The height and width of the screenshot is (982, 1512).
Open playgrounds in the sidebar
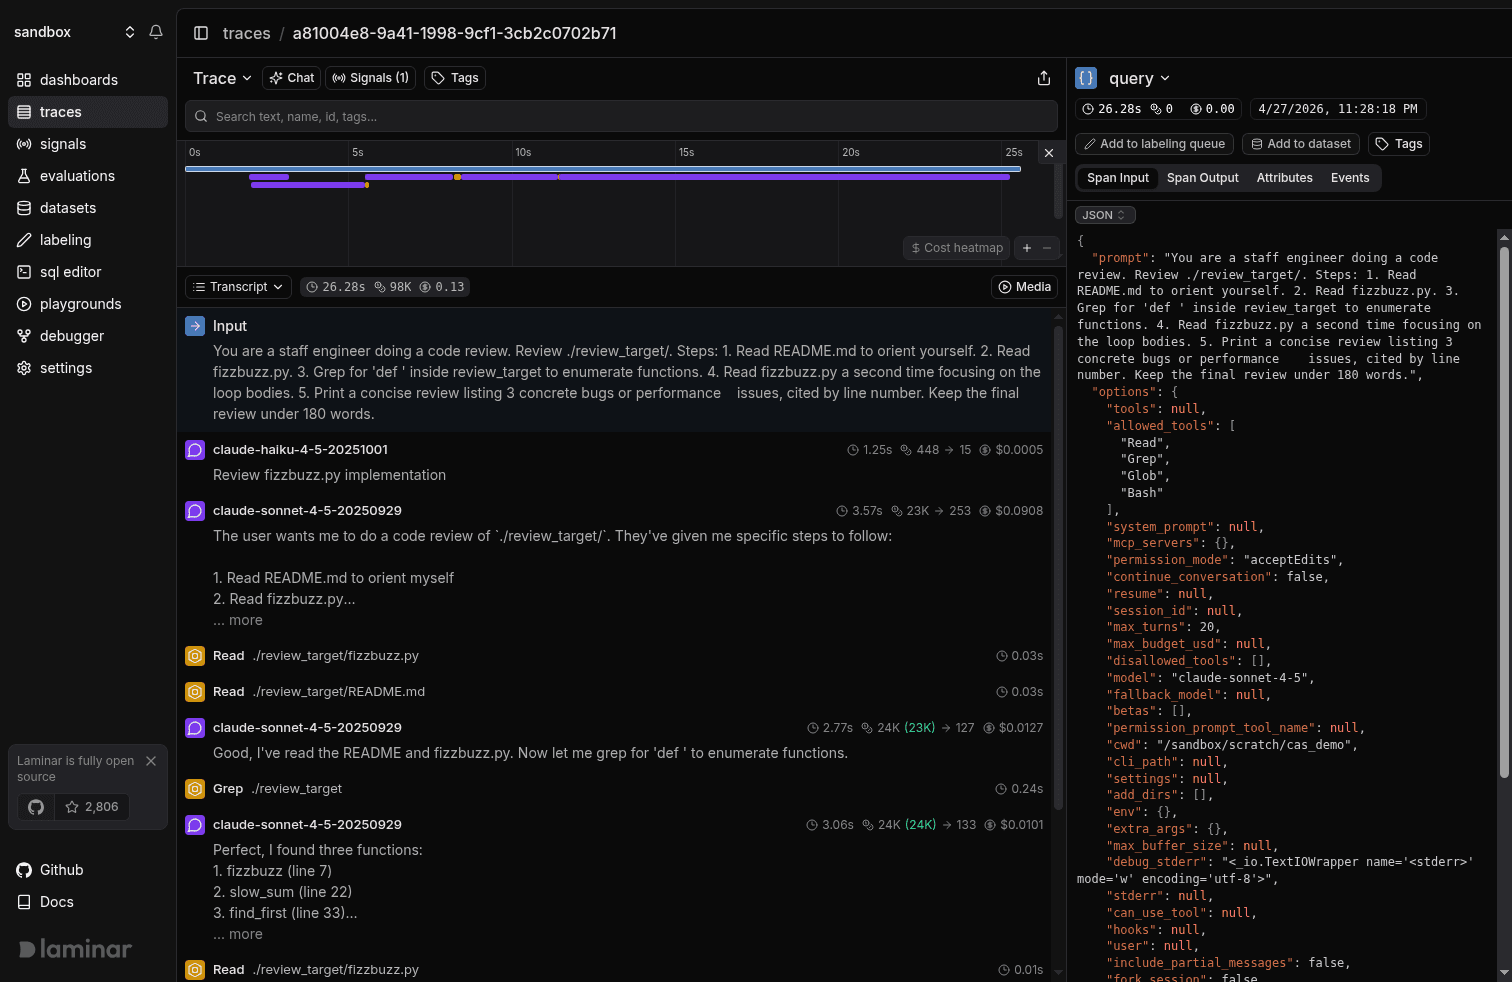[88, 304]
